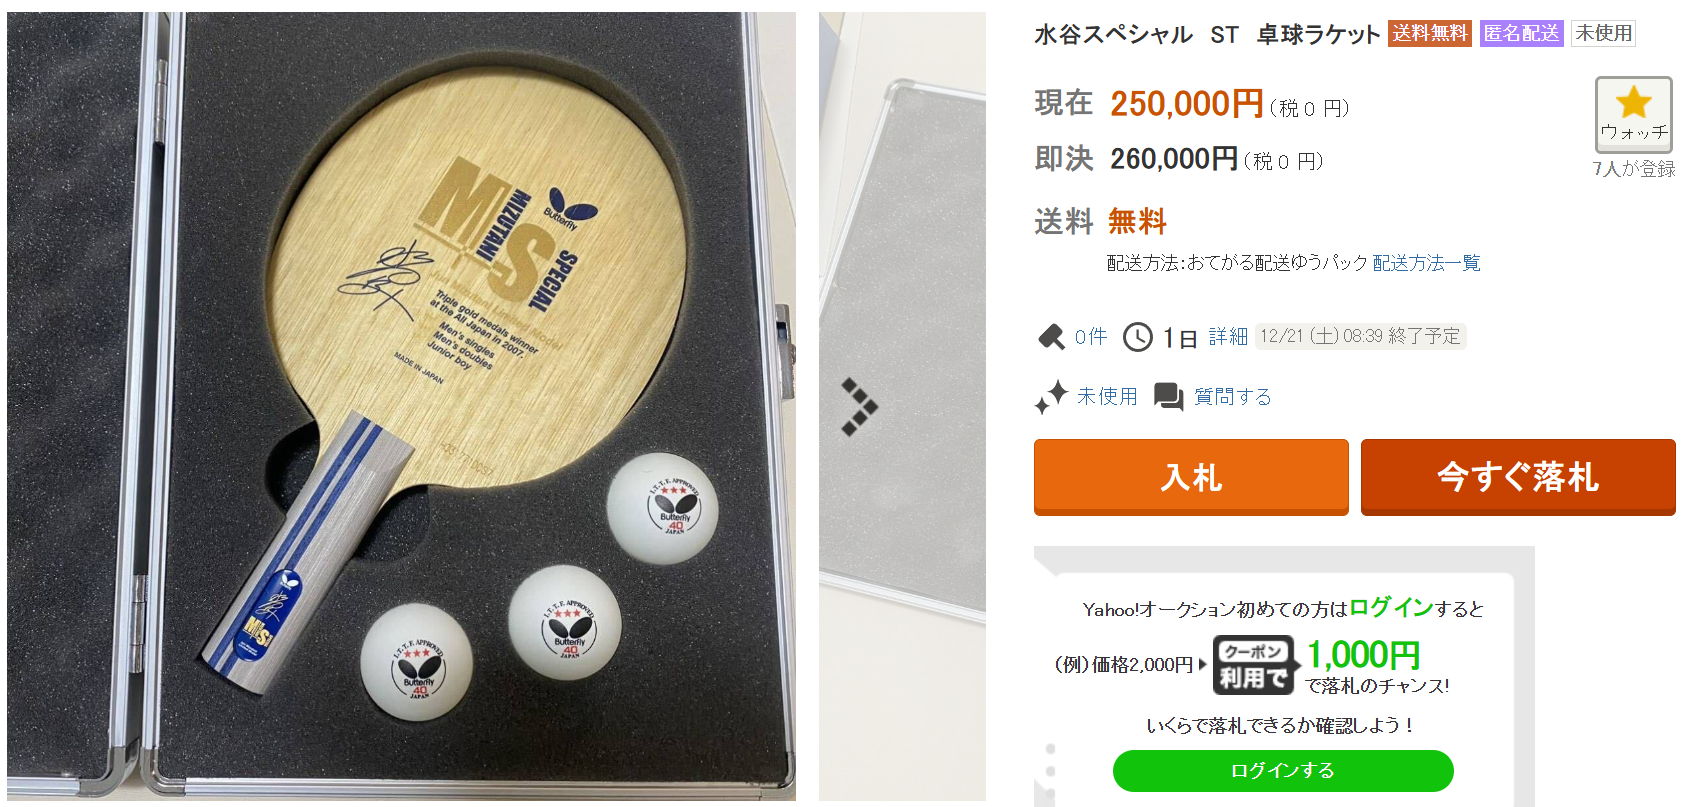
Task: Open the 配送方法一覧 link
Action: [1426, 263]
